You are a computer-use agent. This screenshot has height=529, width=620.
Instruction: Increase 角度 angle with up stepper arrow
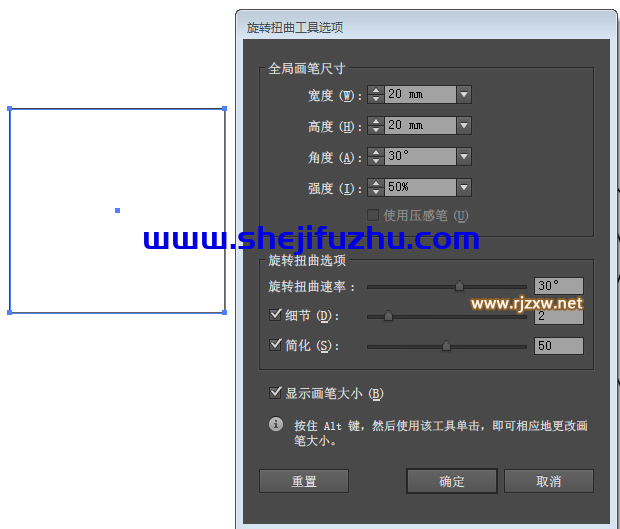376,152
